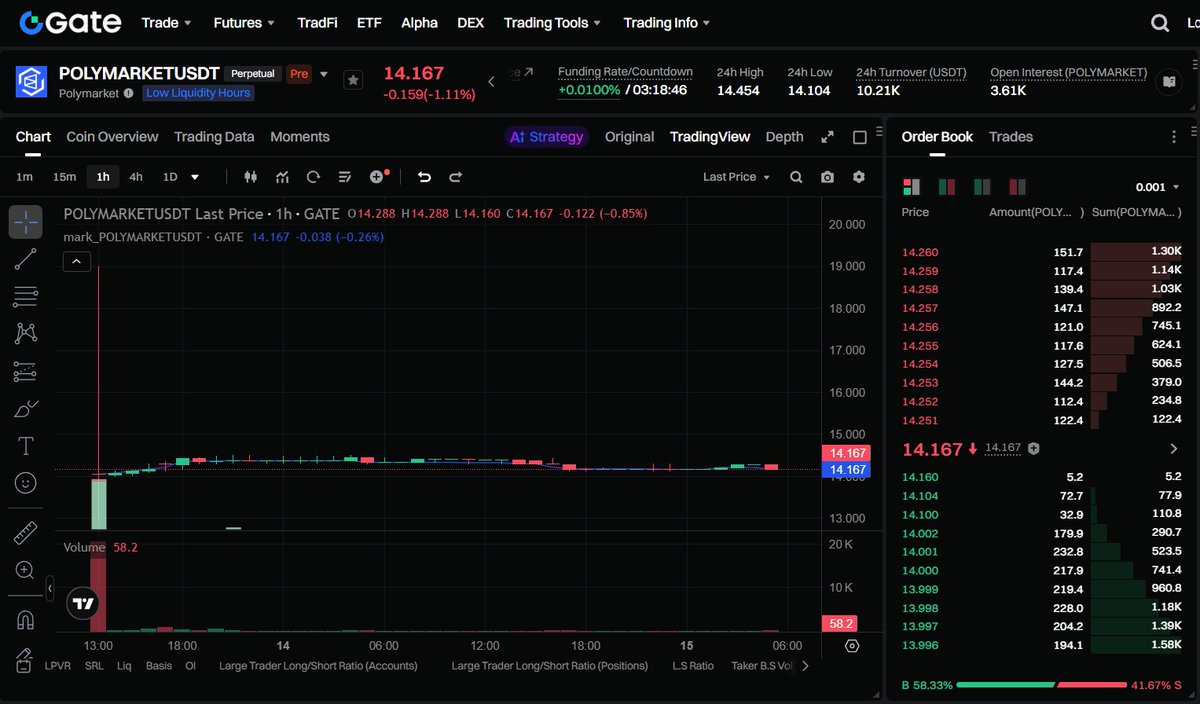Open the Moments tab
The height and width of the screenshot is (704, 1200).
click(x=300, y=137)
